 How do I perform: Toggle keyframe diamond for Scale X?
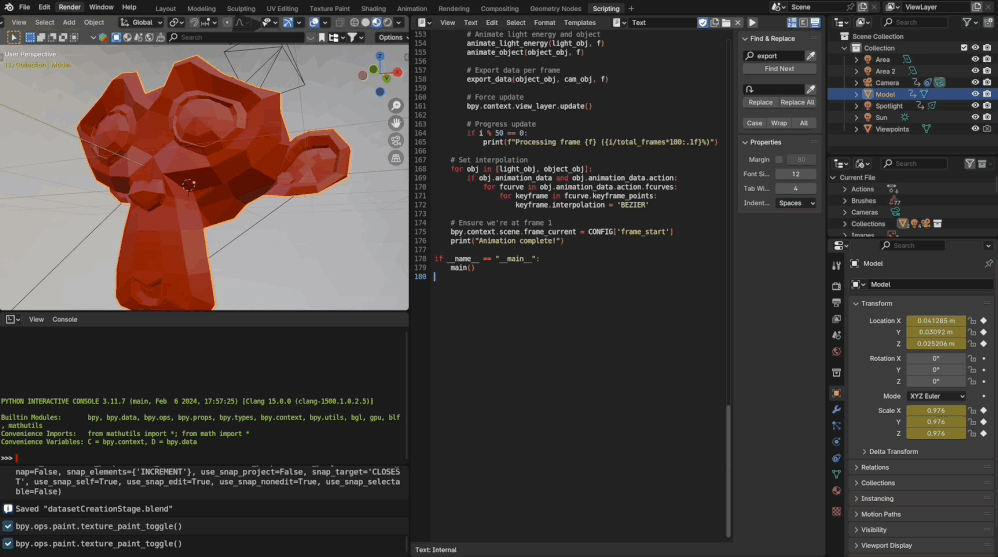pyautogui.click(x=983, y=411)
